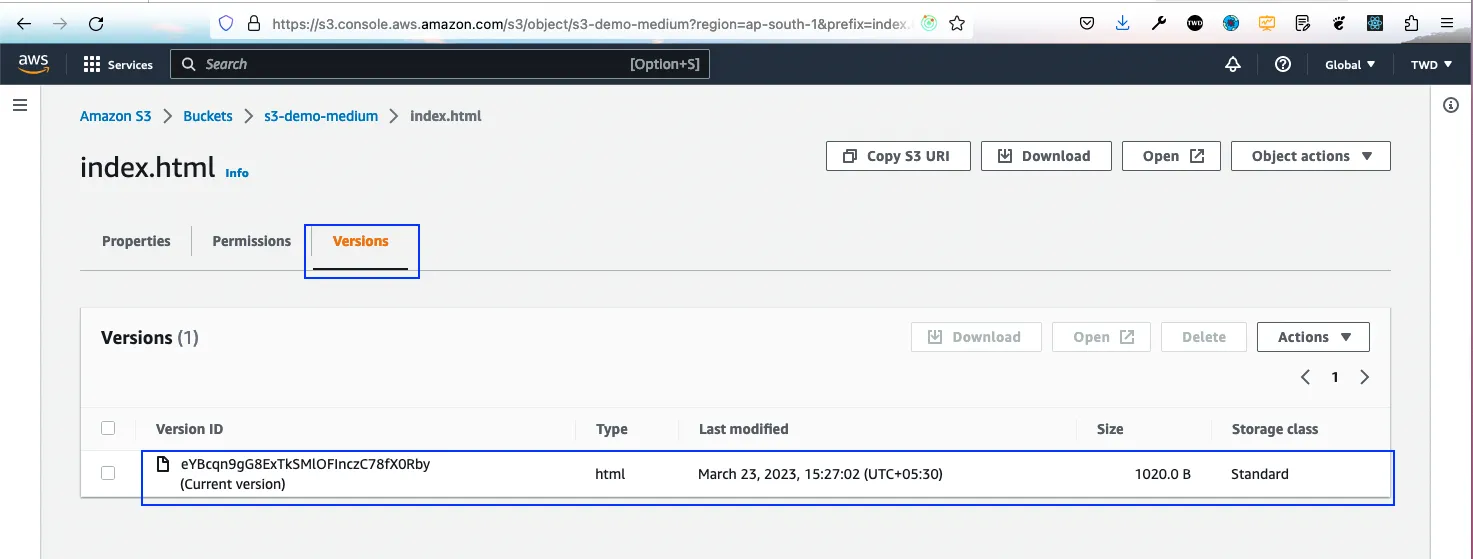This screenshot has width=1473, height=559.
Task: Click the top Download button near Copy S3 URI
Action: [1046, 156]
